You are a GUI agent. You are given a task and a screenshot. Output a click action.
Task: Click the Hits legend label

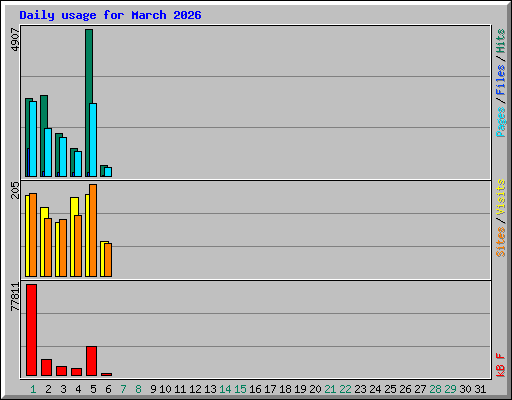pyautogui.click(x=501, y=41)
